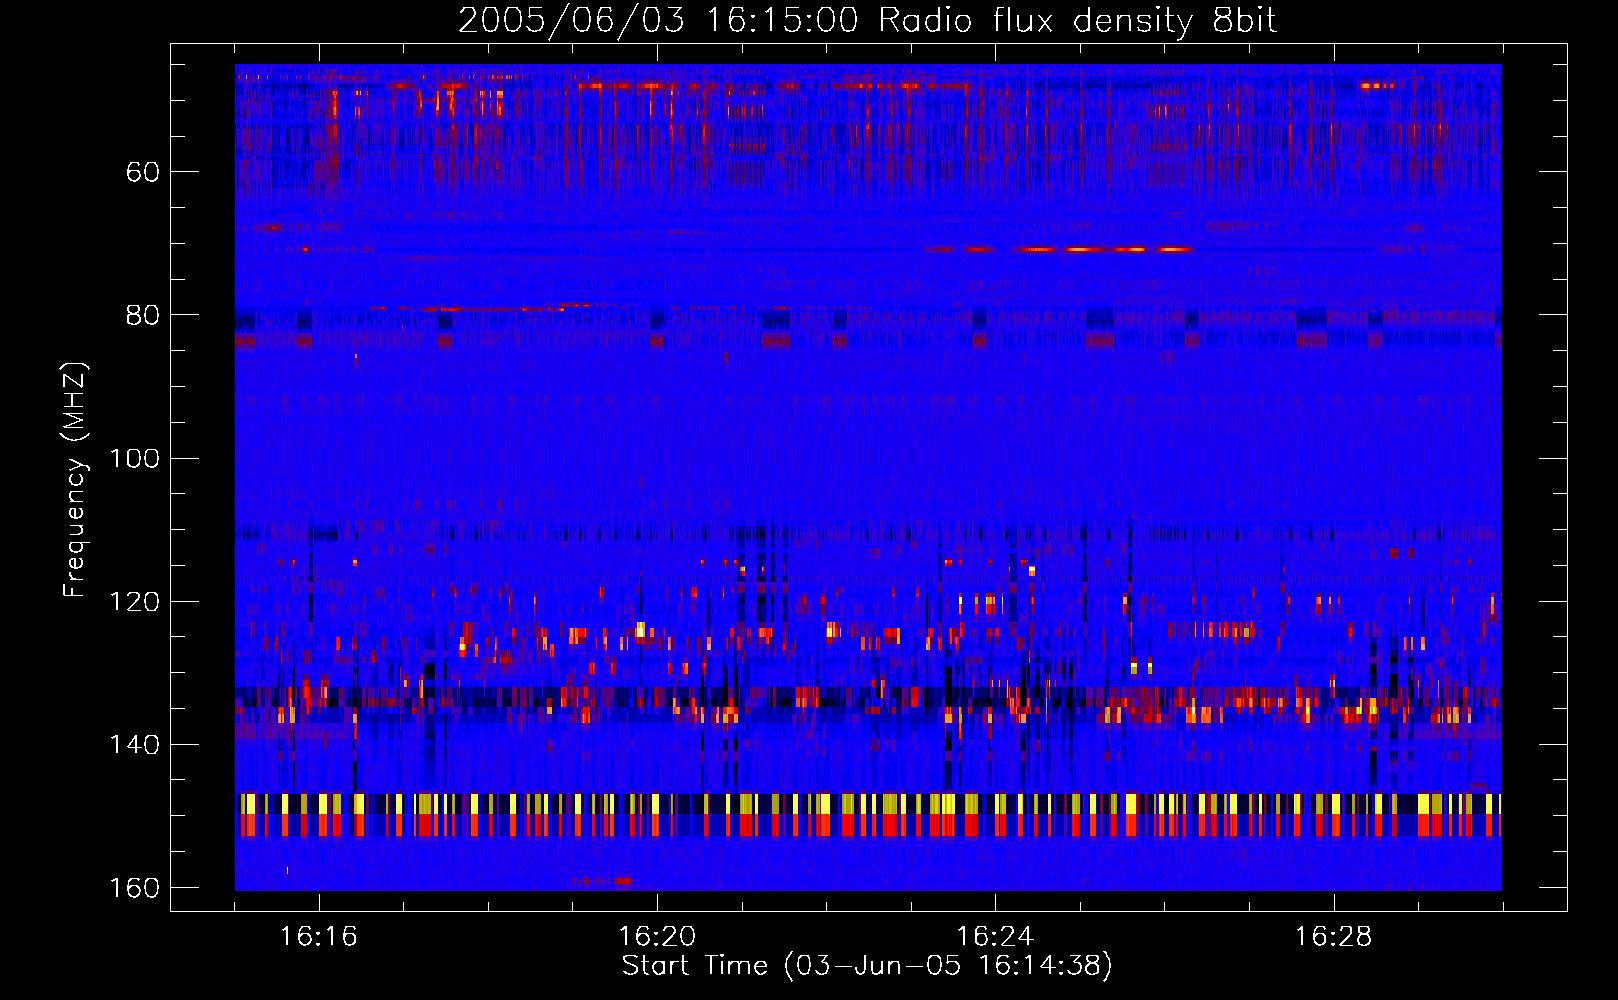The image size is (1618, 1000).
Task: Click the 160 frequency tick label
Action: point(134,888)
